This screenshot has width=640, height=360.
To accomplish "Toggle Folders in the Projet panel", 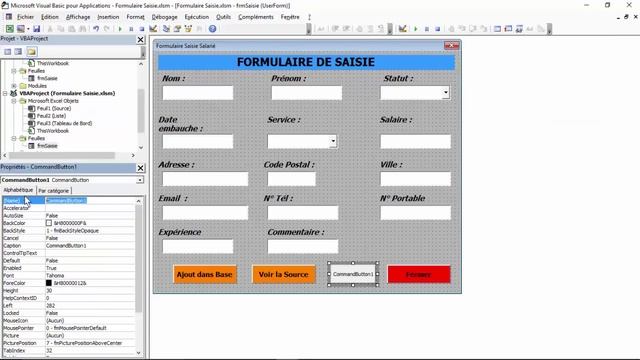I will (32, 51).
